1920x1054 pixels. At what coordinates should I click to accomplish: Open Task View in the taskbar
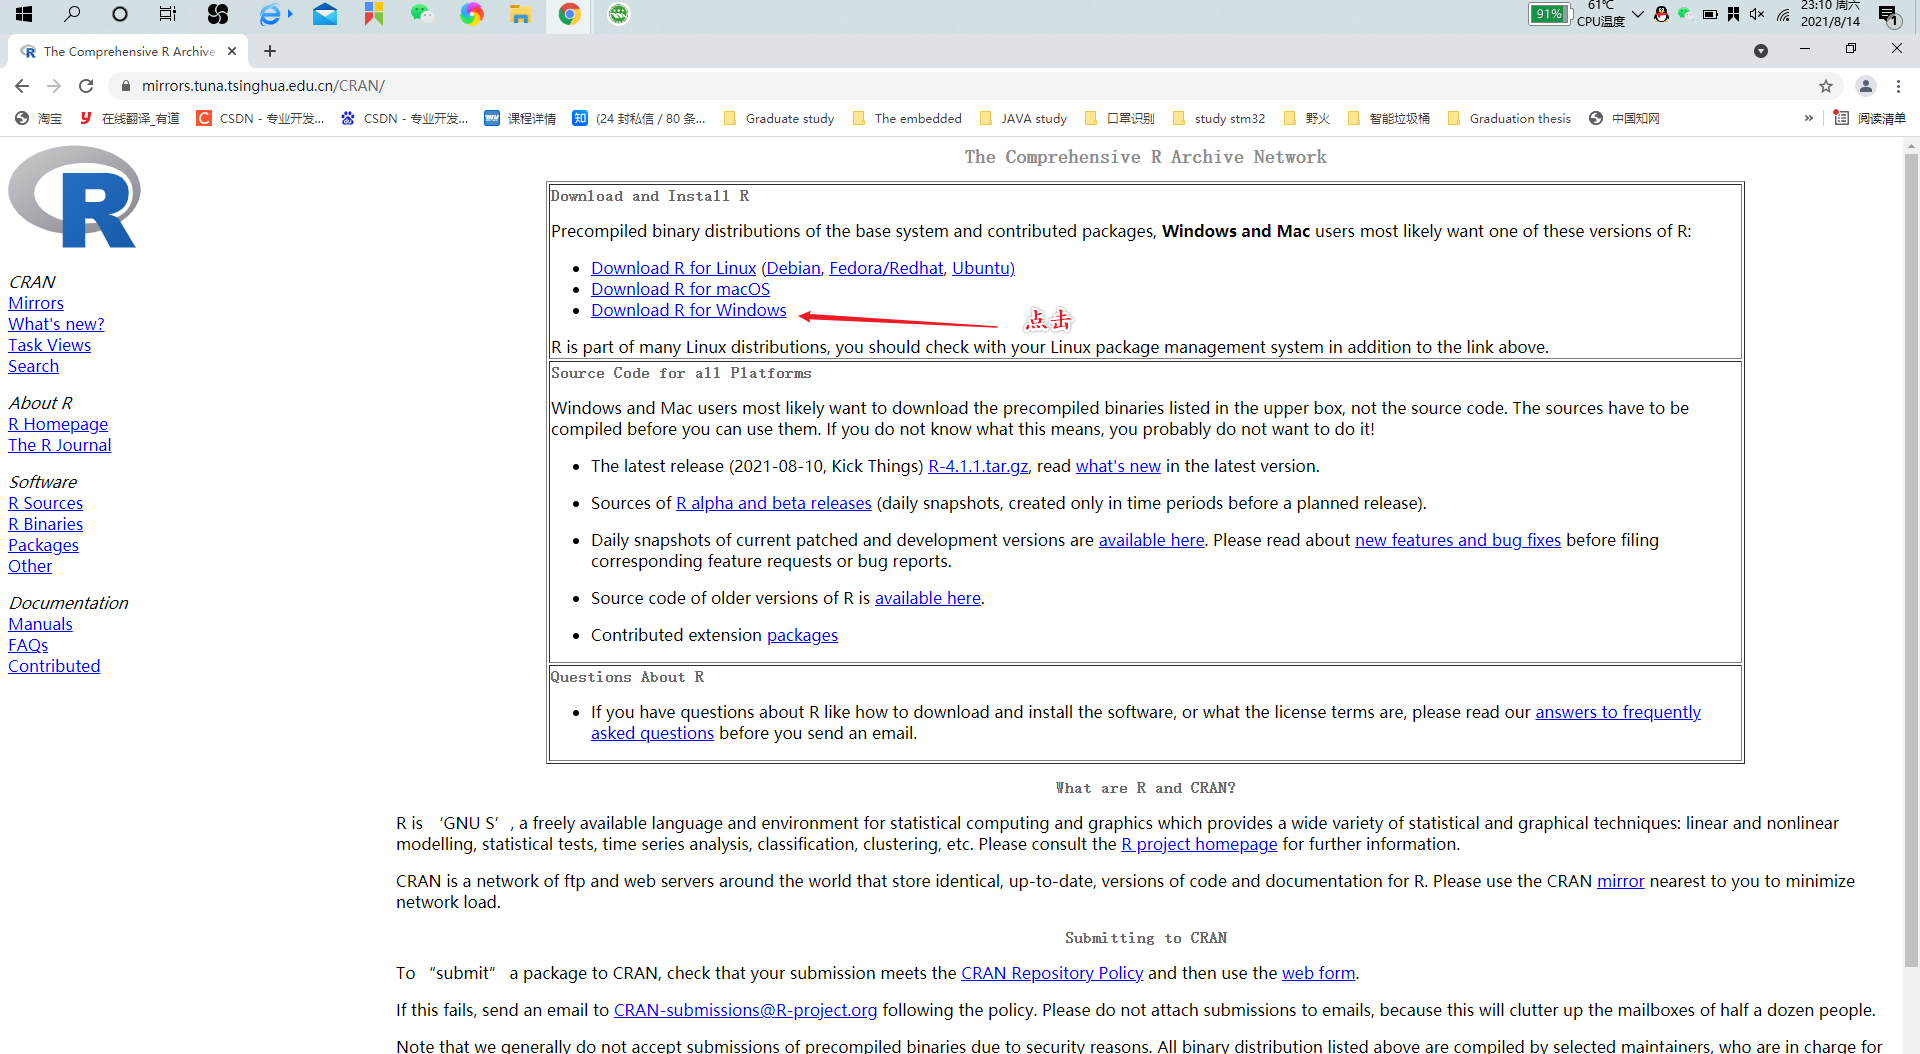[x=168, y=14]
